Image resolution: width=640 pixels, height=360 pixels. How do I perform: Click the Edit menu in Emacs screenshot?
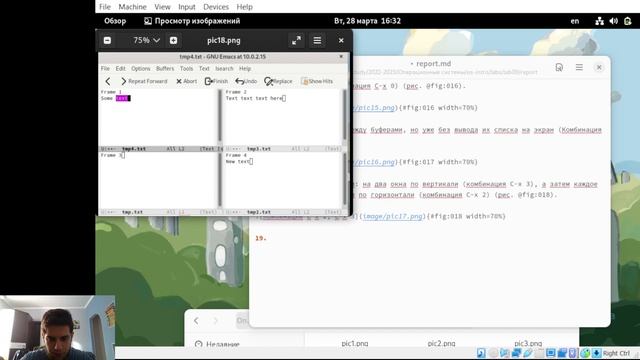click(x=120, y=69)
